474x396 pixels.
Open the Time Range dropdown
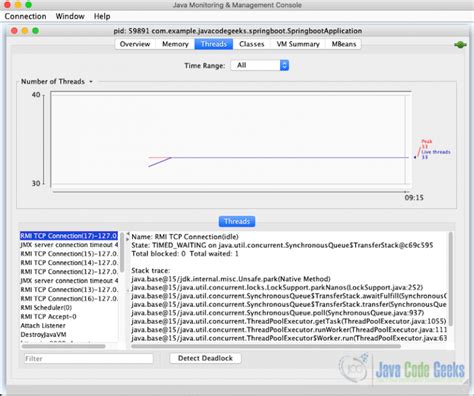click(x=260, y=65)
